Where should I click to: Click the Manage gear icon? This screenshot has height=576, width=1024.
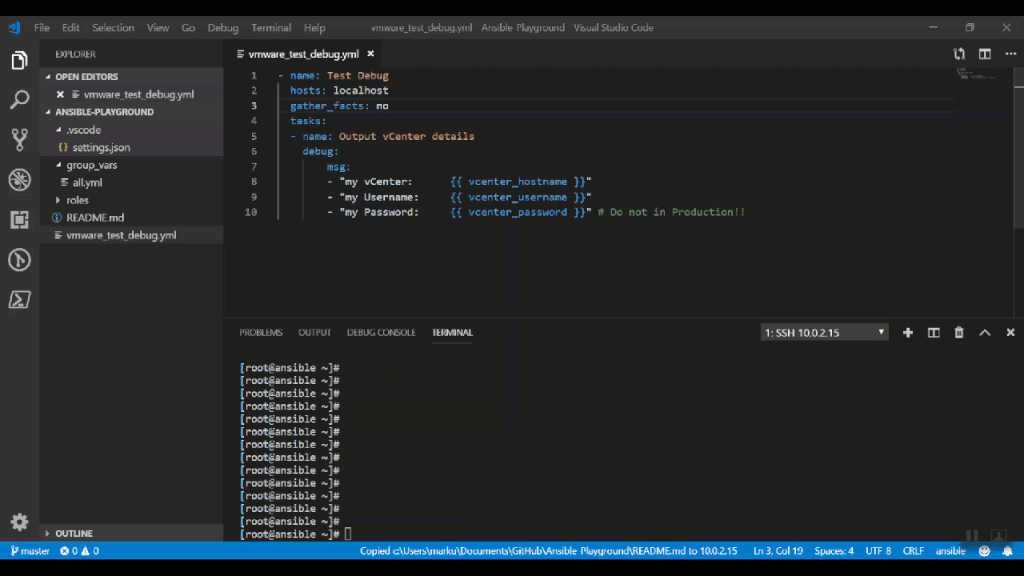pos(19,522)
